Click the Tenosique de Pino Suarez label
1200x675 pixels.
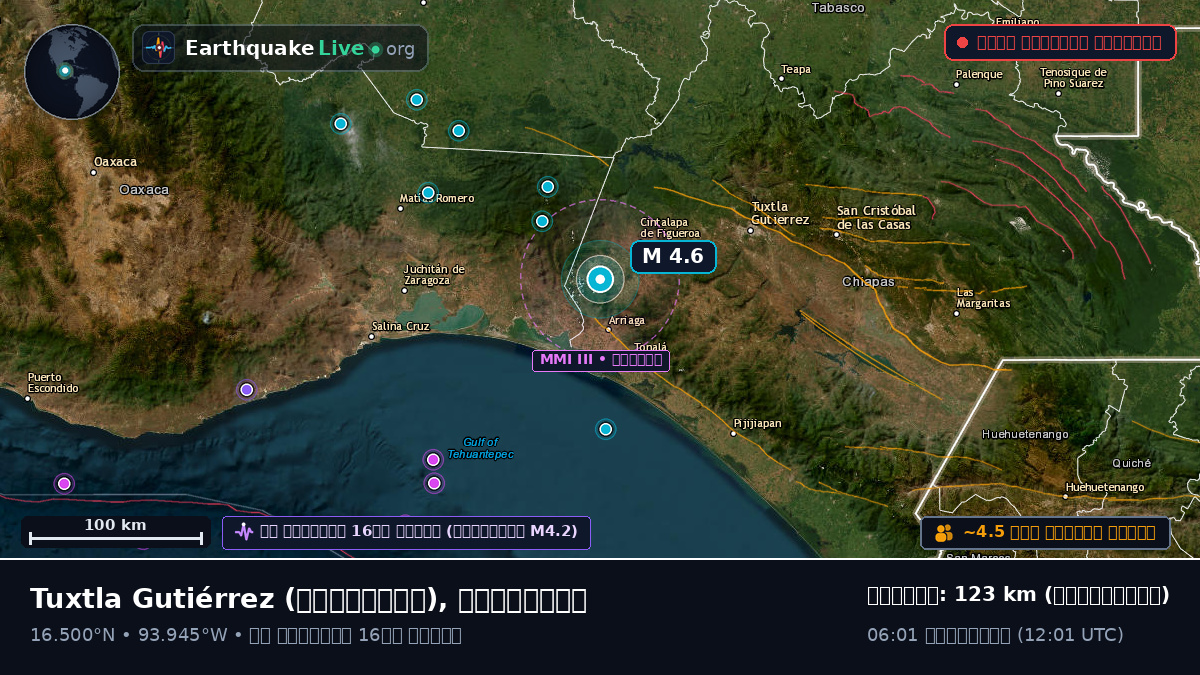(x=1073, y=77)
